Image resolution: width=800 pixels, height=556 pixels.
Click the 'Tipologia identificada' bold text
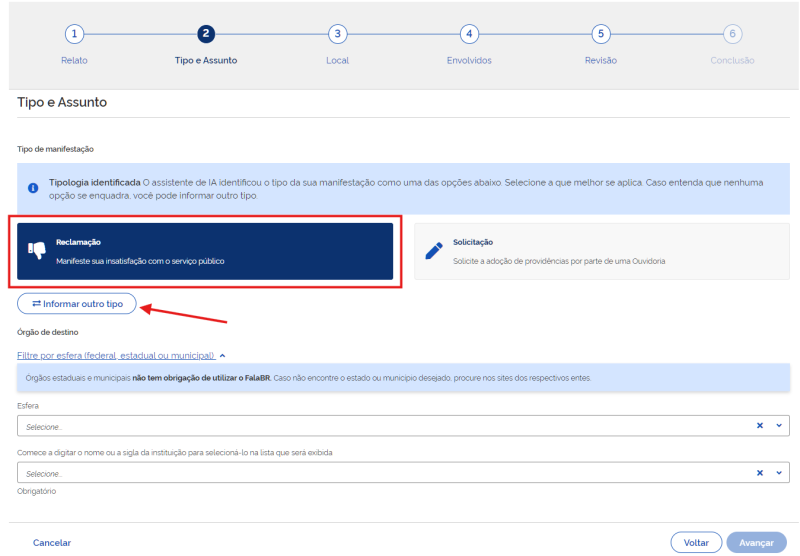pos(94,182)
